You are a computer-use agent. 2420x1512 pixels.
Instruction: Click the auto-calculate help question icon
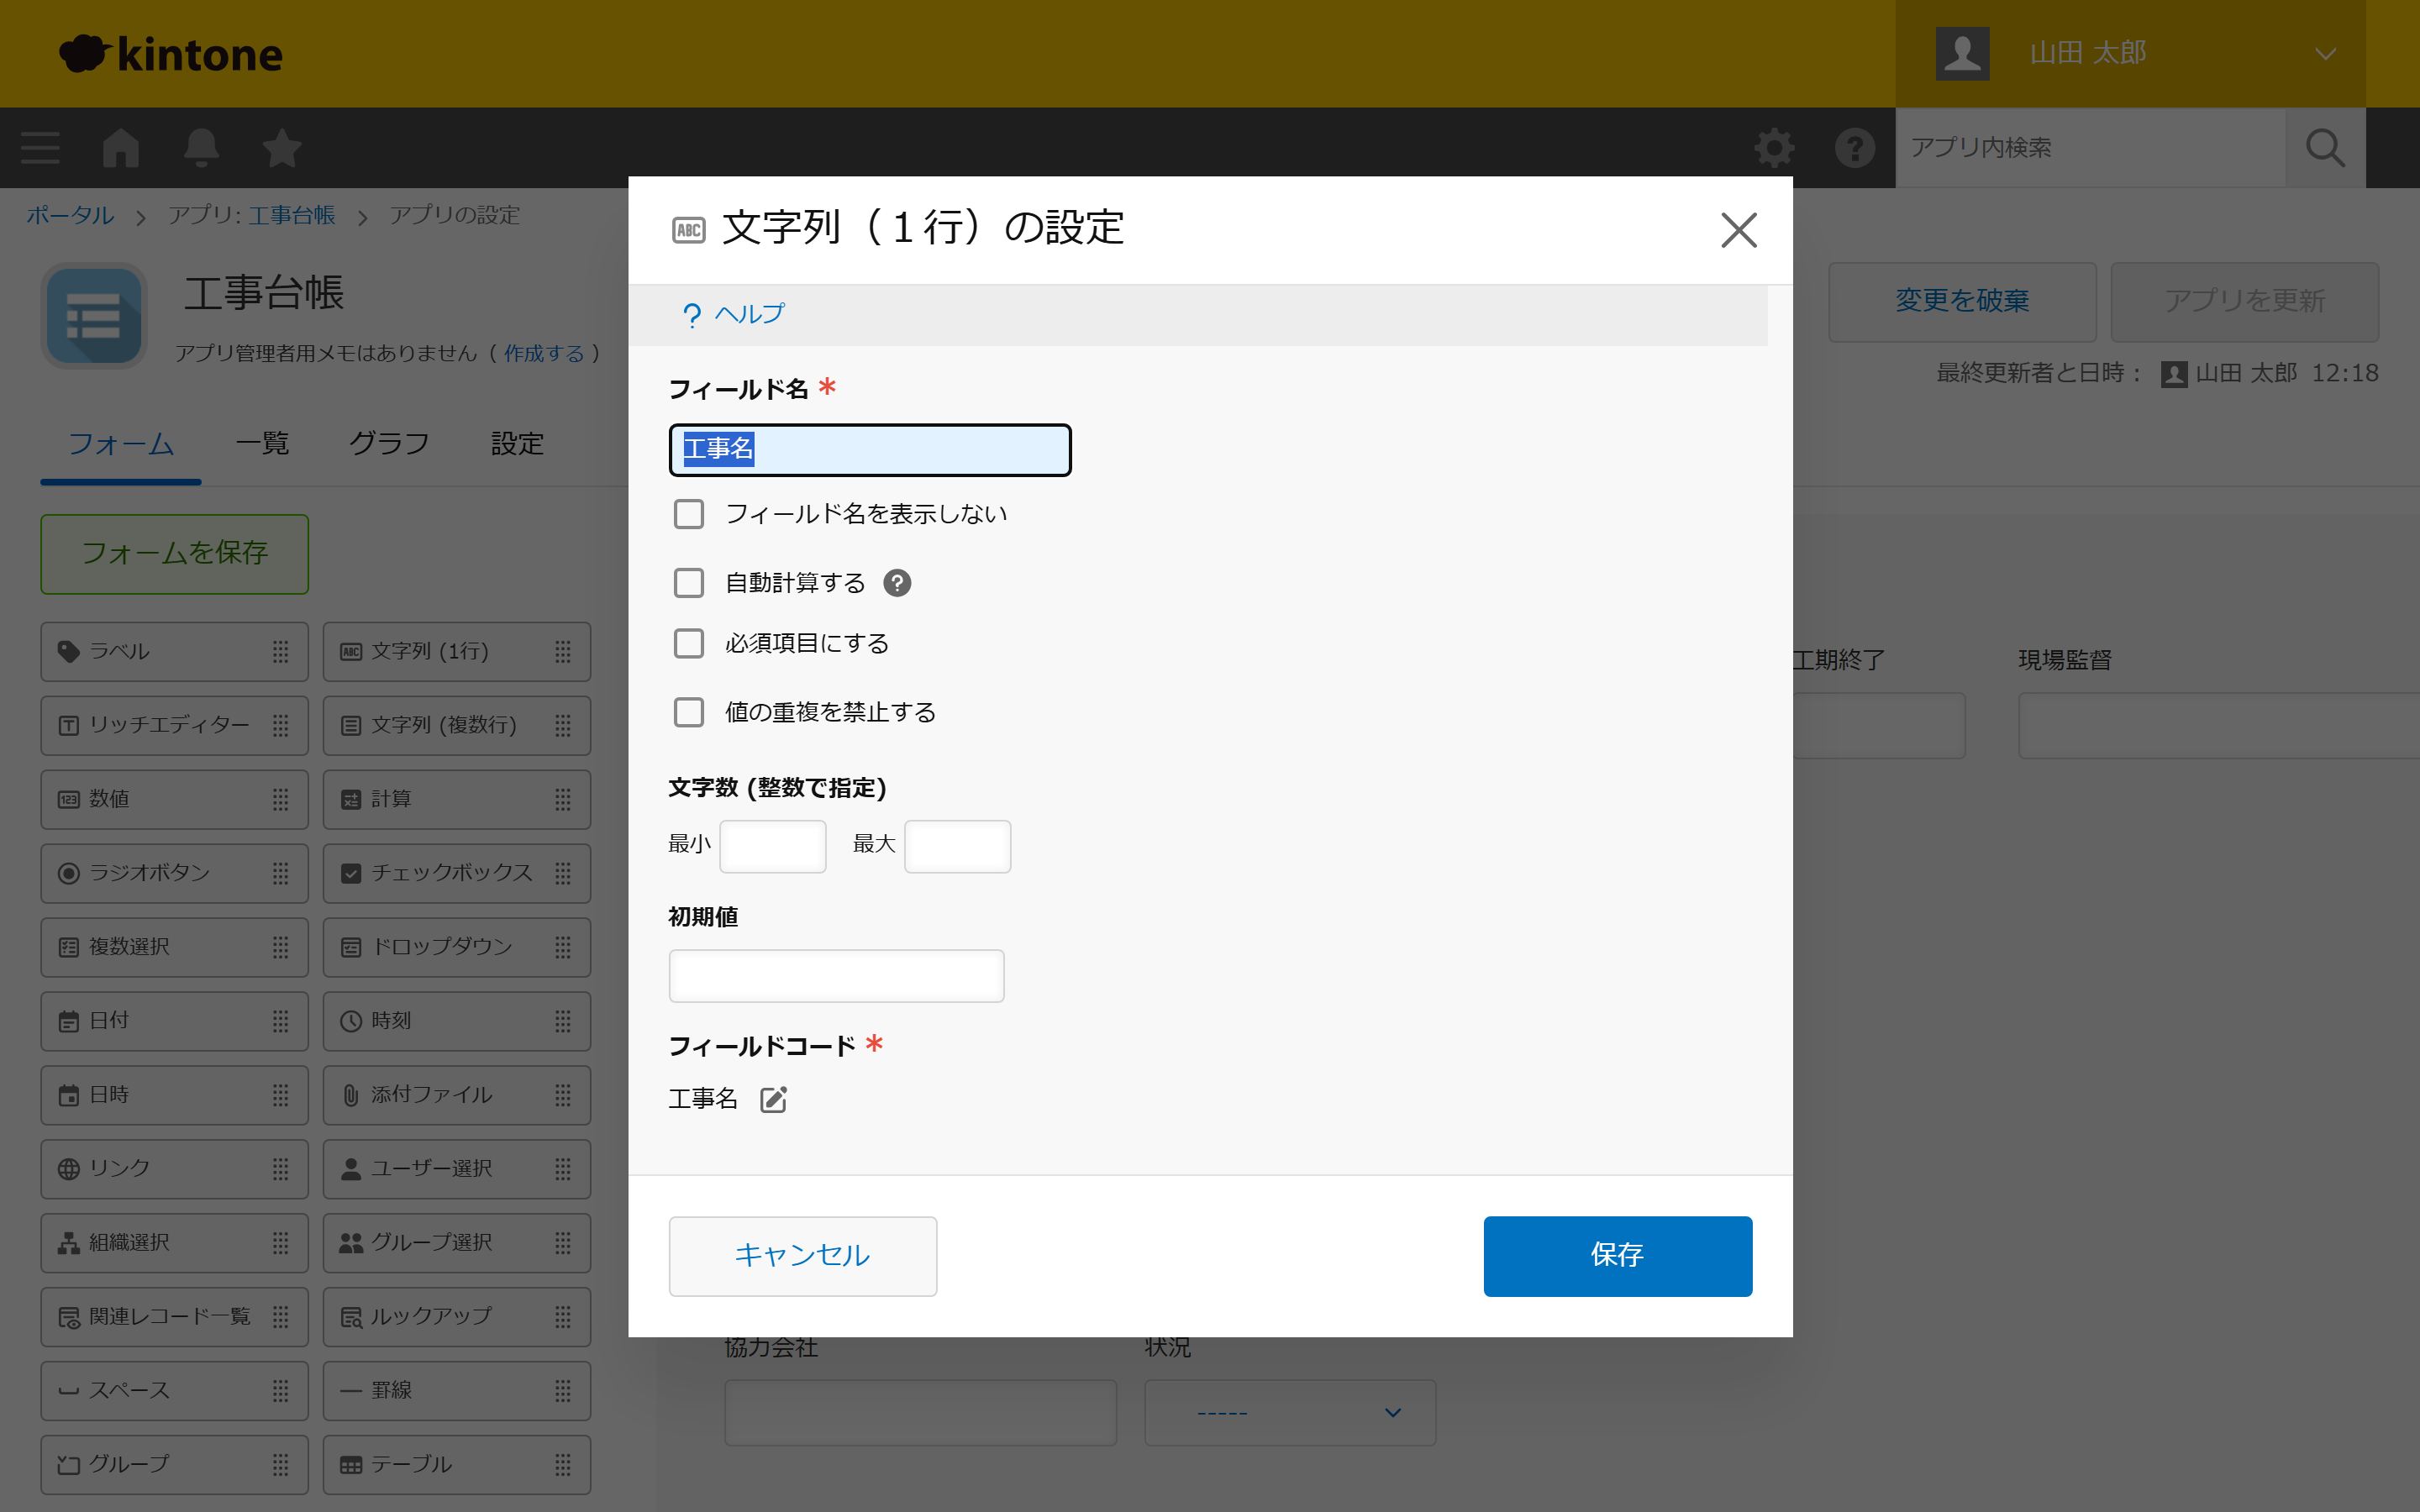coord(897,583)
